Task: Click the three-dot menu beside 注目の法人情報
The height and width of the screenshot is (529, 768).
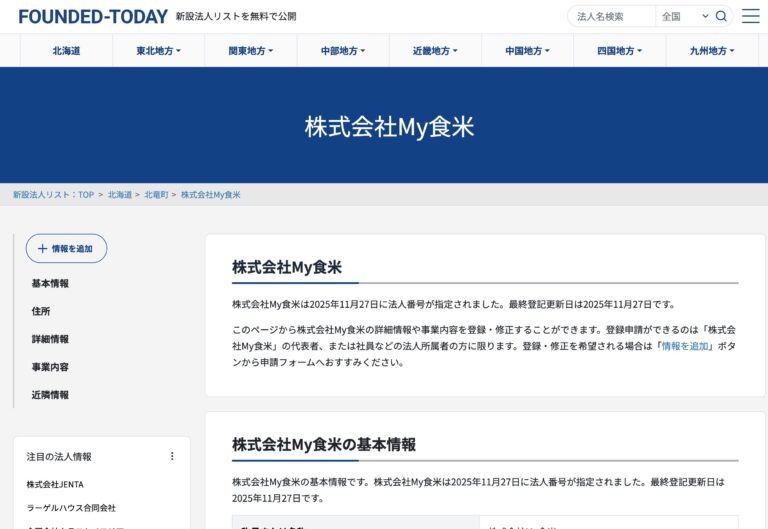Action: click(x=171, y=456)
